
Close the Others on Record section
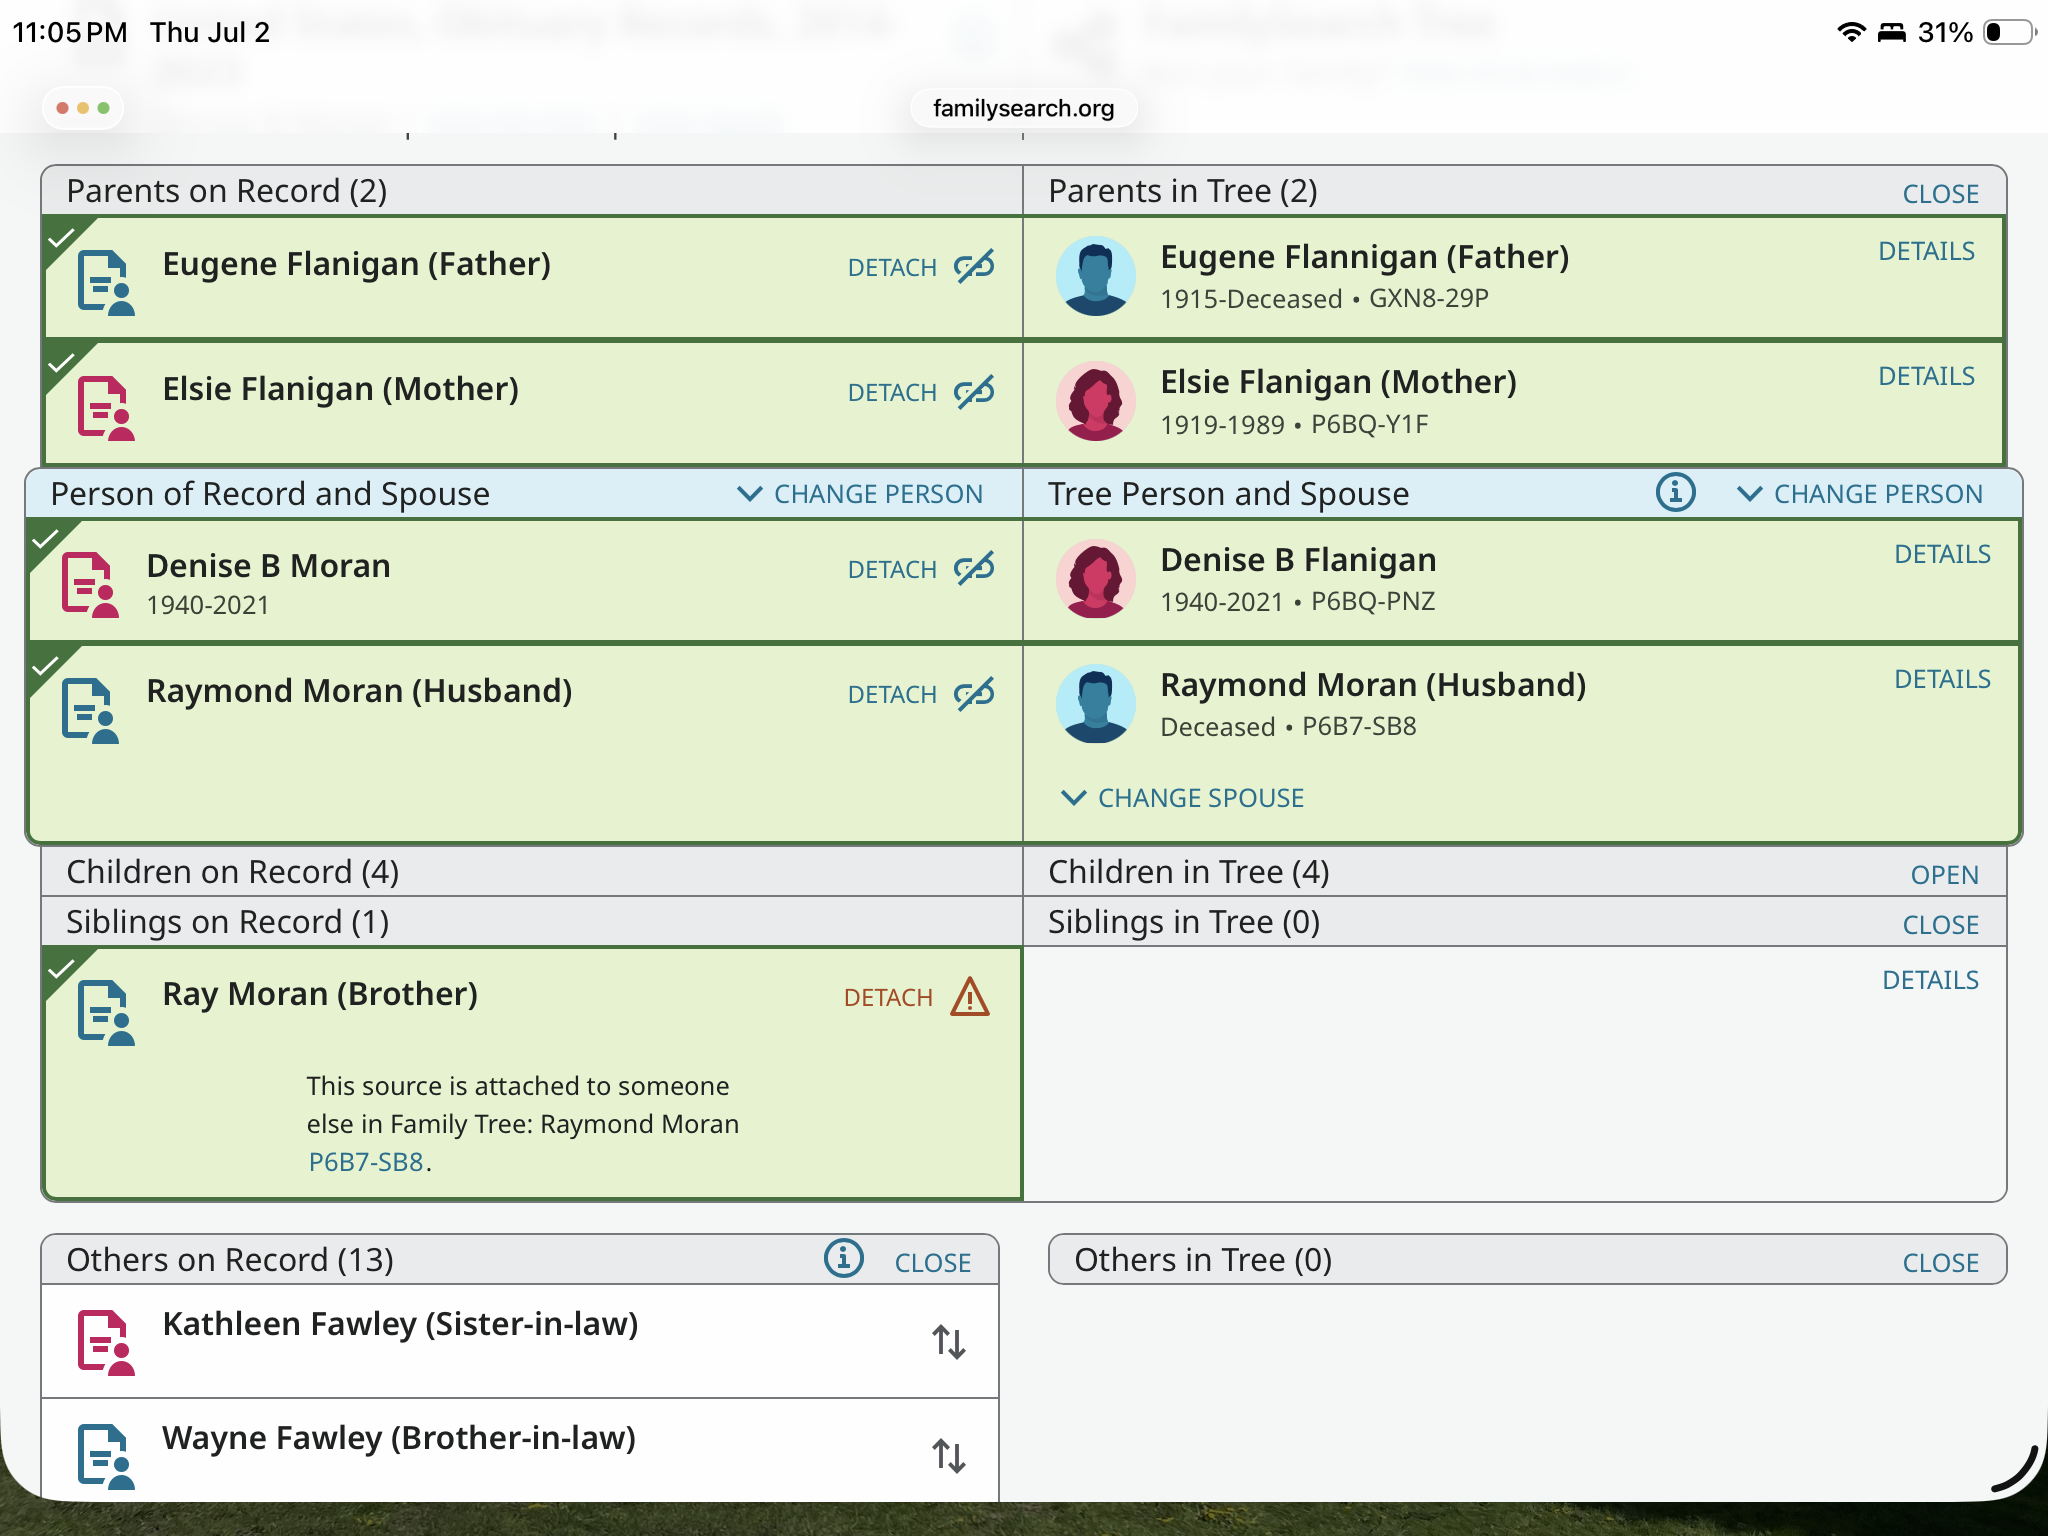point(932,1263)
